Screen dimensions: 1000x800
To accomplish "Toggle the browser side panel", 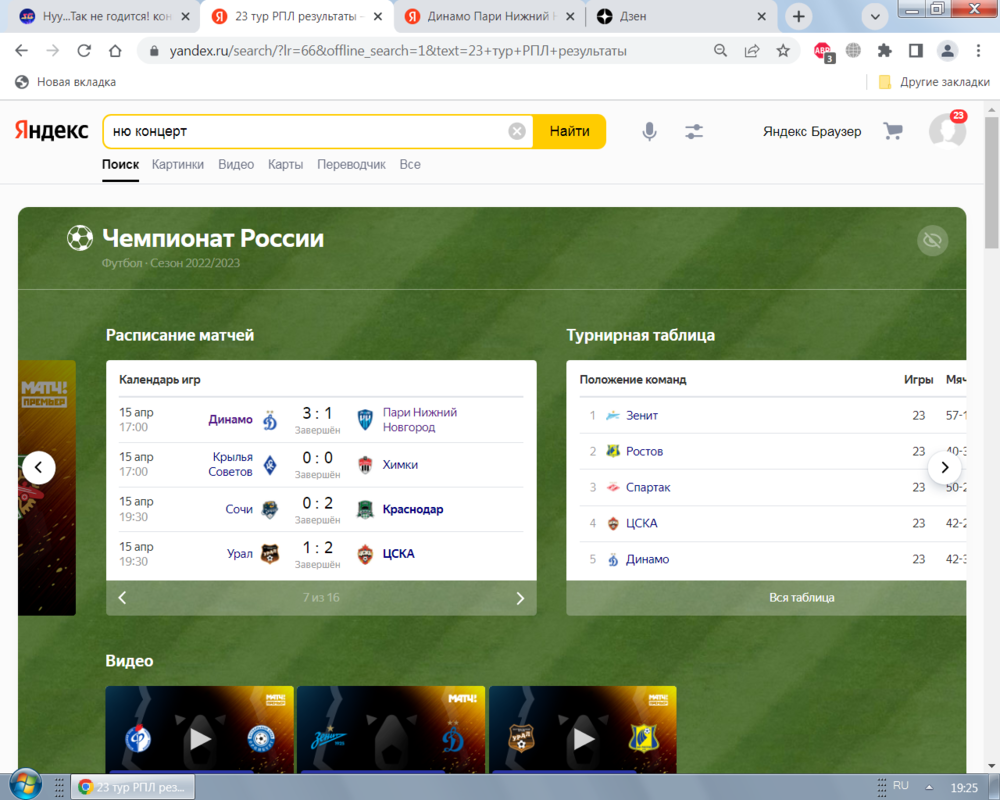I will (x=916, y=51).
